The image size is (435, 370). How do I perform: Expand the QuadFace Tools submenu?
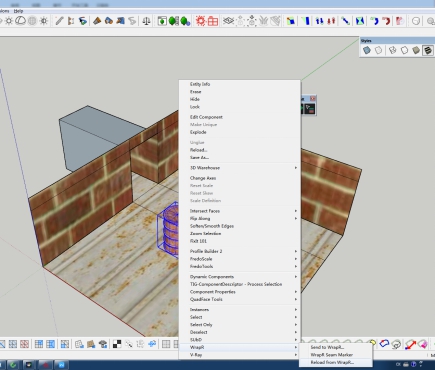pyautogui.click(x=240, y=299)
